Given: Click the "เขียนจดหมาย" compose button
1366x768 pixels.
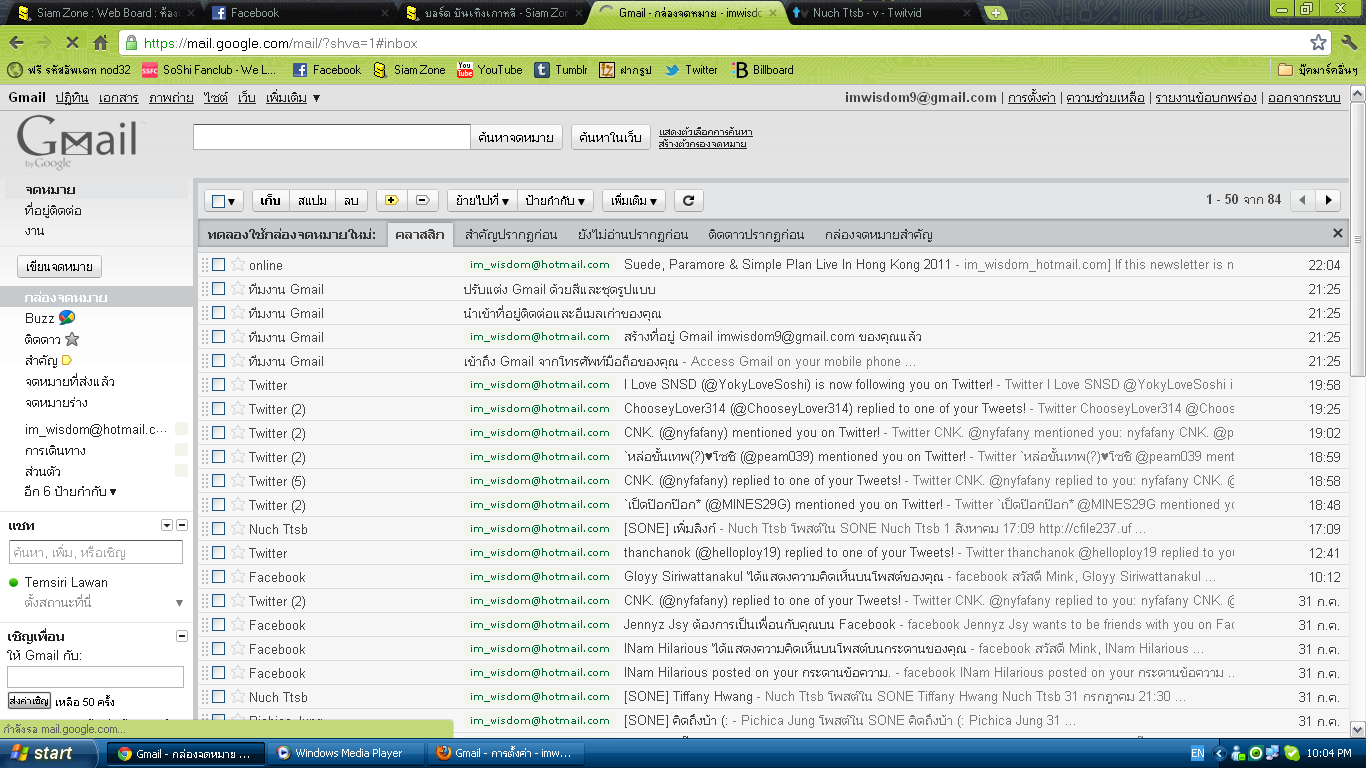Looking at the screenshot, I should tap(60, 267).
